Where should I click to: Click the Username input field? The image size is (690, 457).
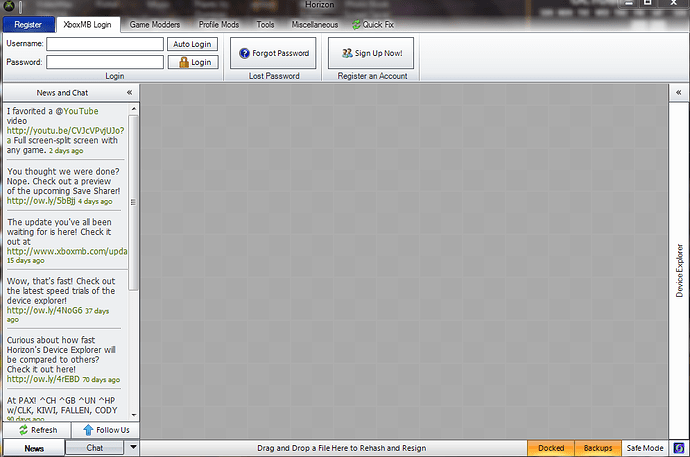104,44
